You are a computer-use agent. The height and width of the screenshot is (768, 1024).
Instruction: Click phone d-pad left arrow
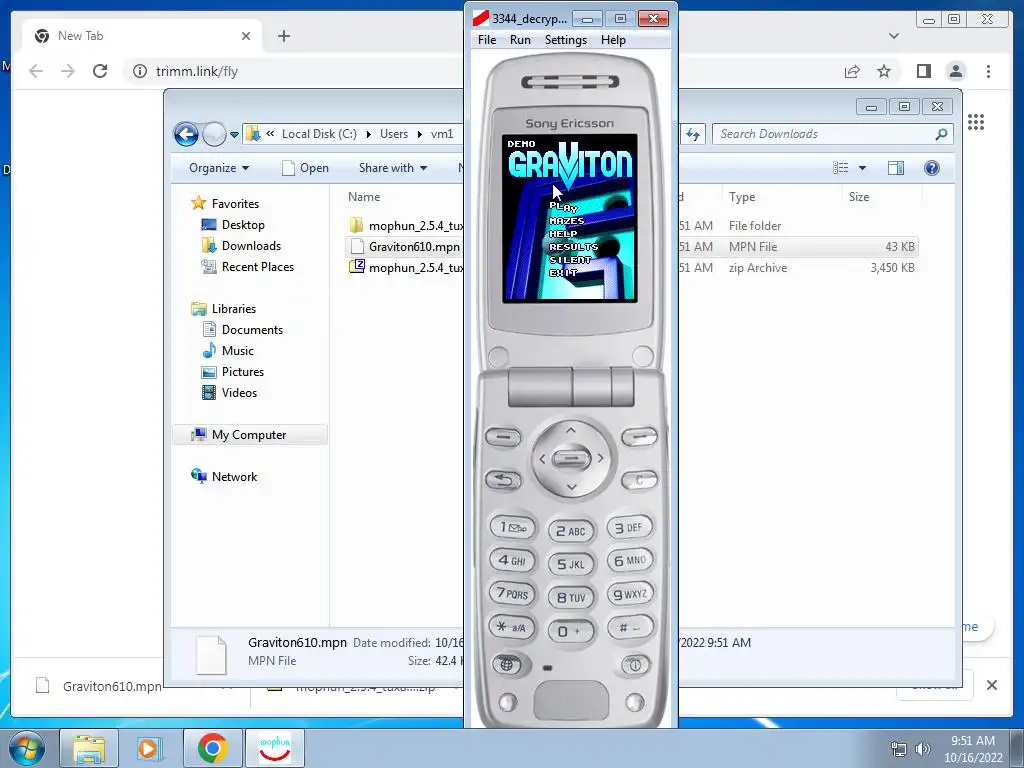pyautogui.click(x=542, y=459)
